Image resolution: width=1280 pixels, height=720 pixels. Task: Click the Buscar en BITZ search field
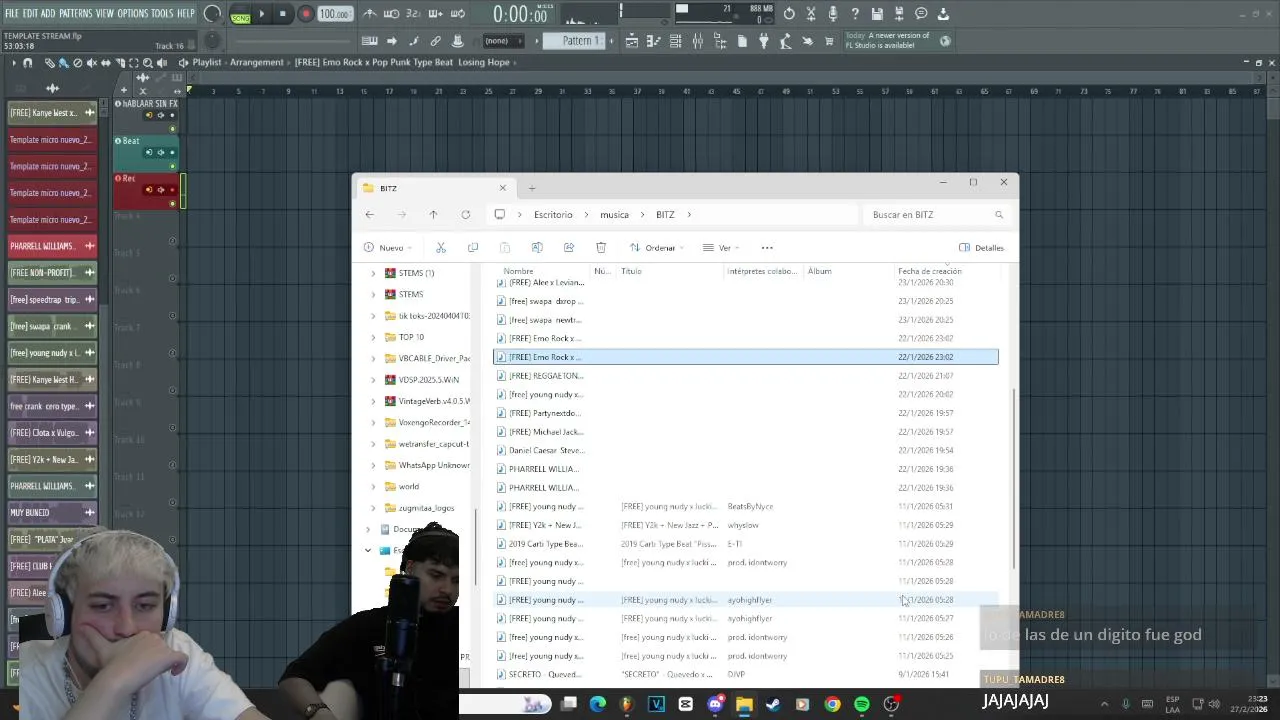936,214
